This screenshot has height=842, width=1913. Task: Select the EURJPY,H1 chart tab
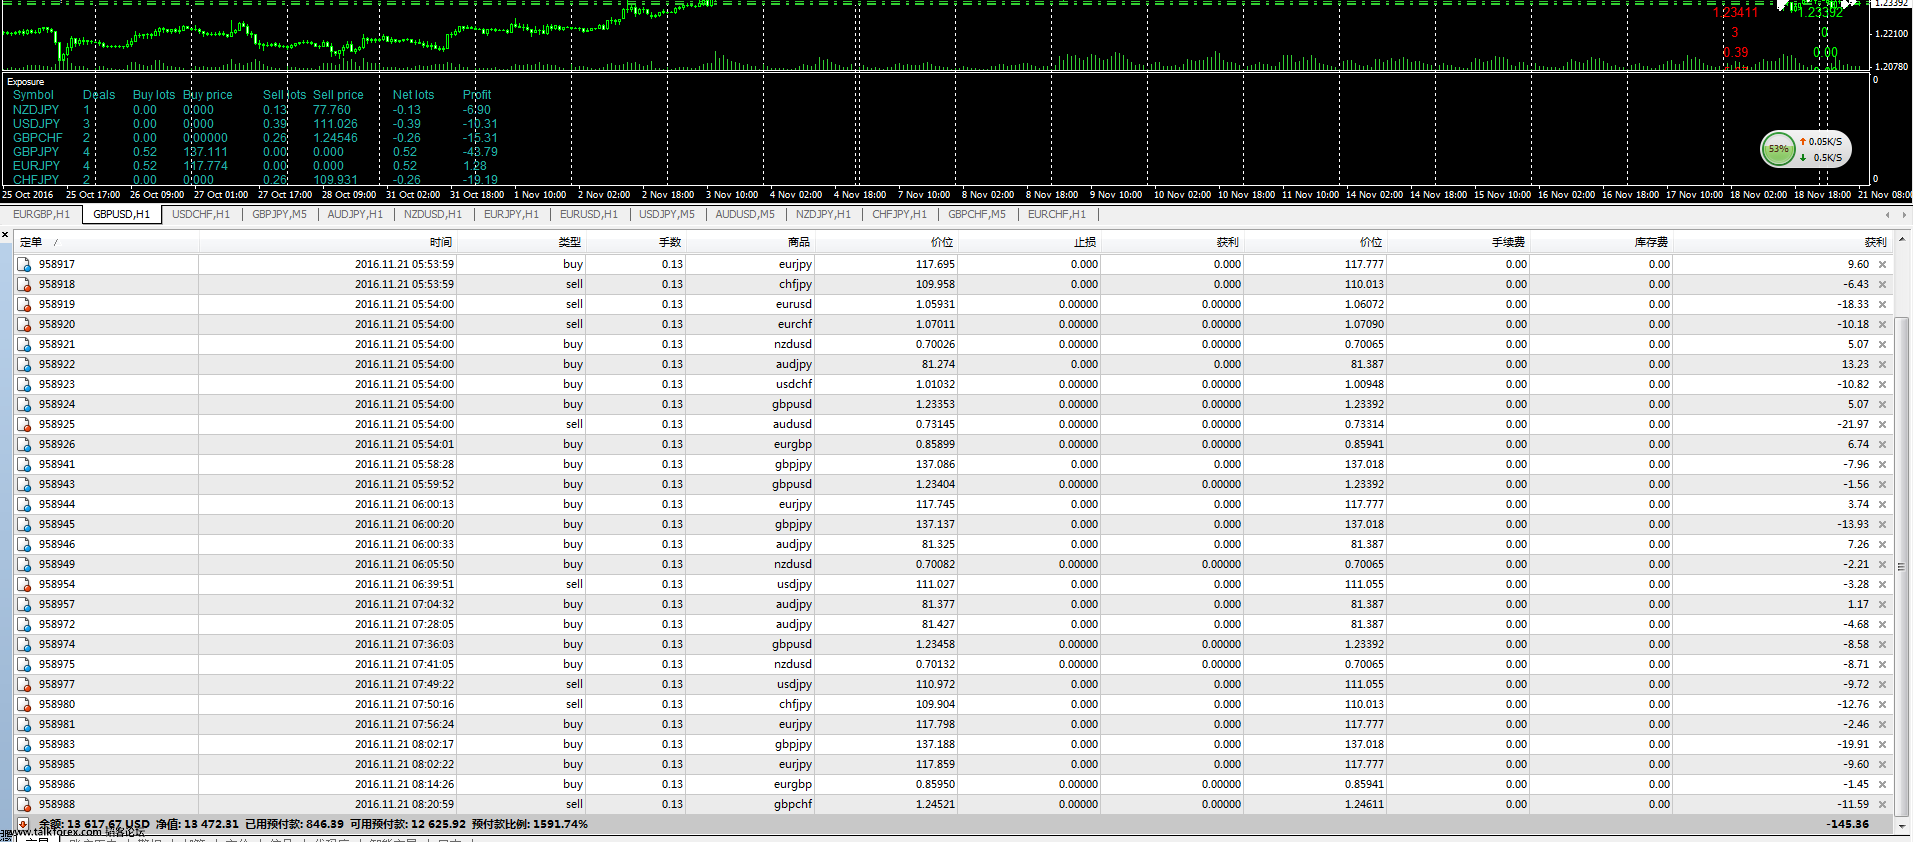(511, 215)
